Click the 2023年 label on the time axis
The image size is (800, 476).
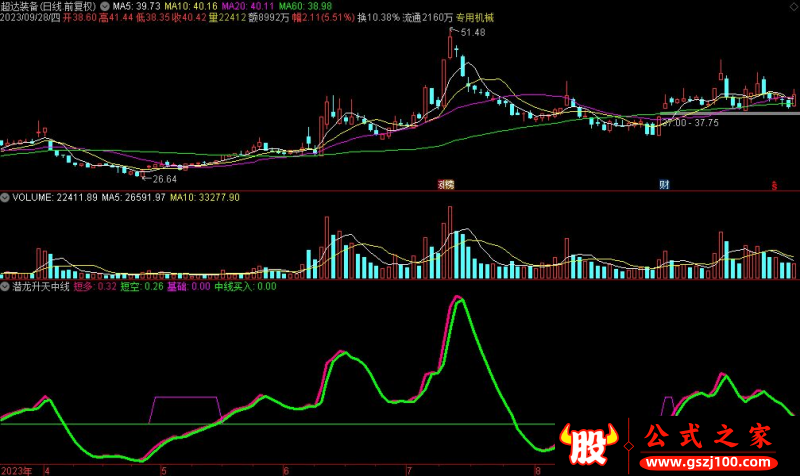pos(16,471)
